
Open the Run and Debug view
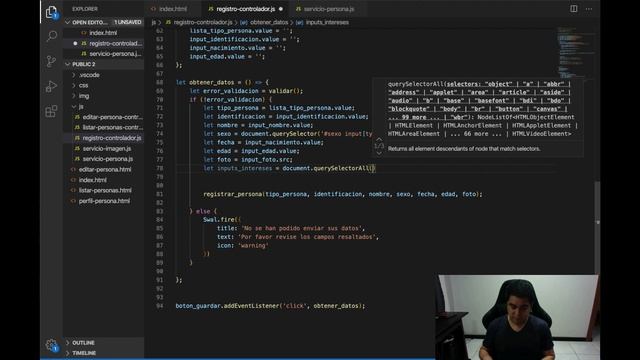(51, 86)
